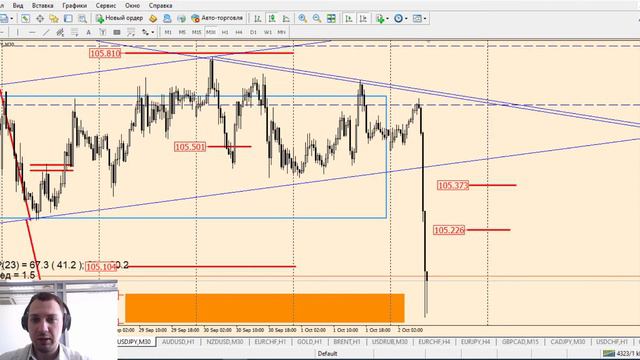Open the Data Window crosshair icon
The width and height of the screenshot is (640, 360).
pos(40,18)
